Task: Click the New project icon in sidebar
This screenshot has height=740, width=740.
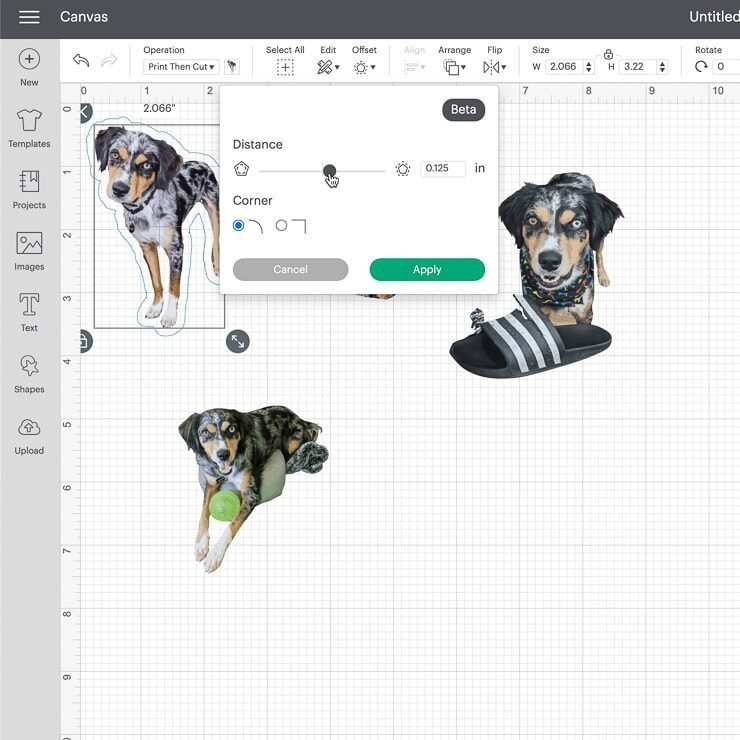Action: [29, 60]
